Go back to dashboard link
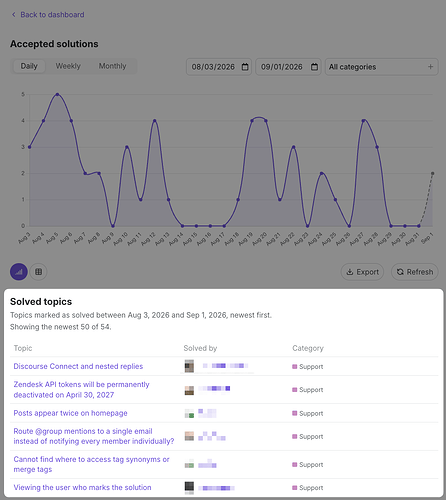This screenshot has width=446, height=500. point(48,15)
